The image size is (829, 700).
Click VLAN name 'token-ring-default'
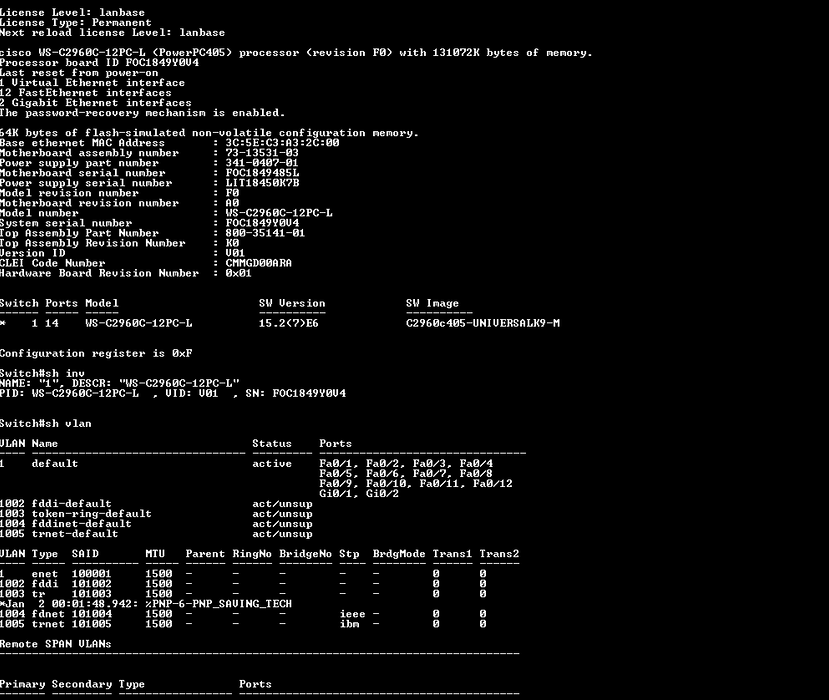(91, 514)
